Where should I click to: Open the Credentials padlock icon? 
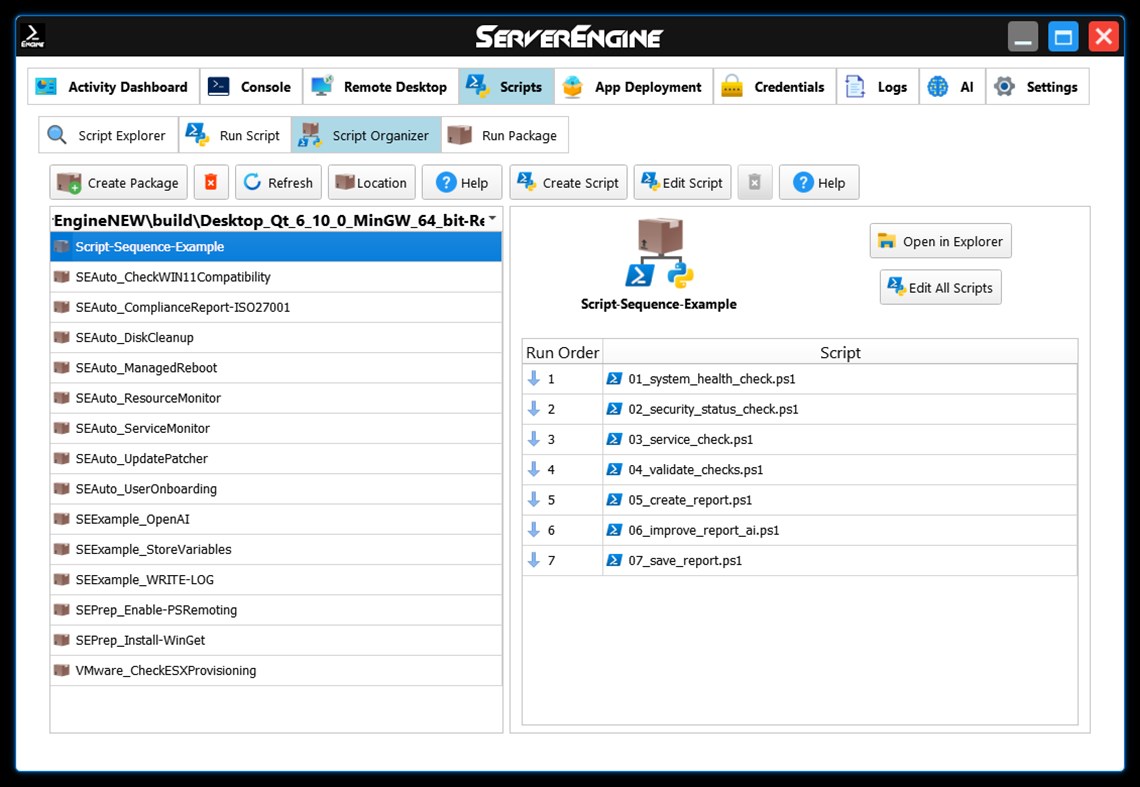point(732,86)
